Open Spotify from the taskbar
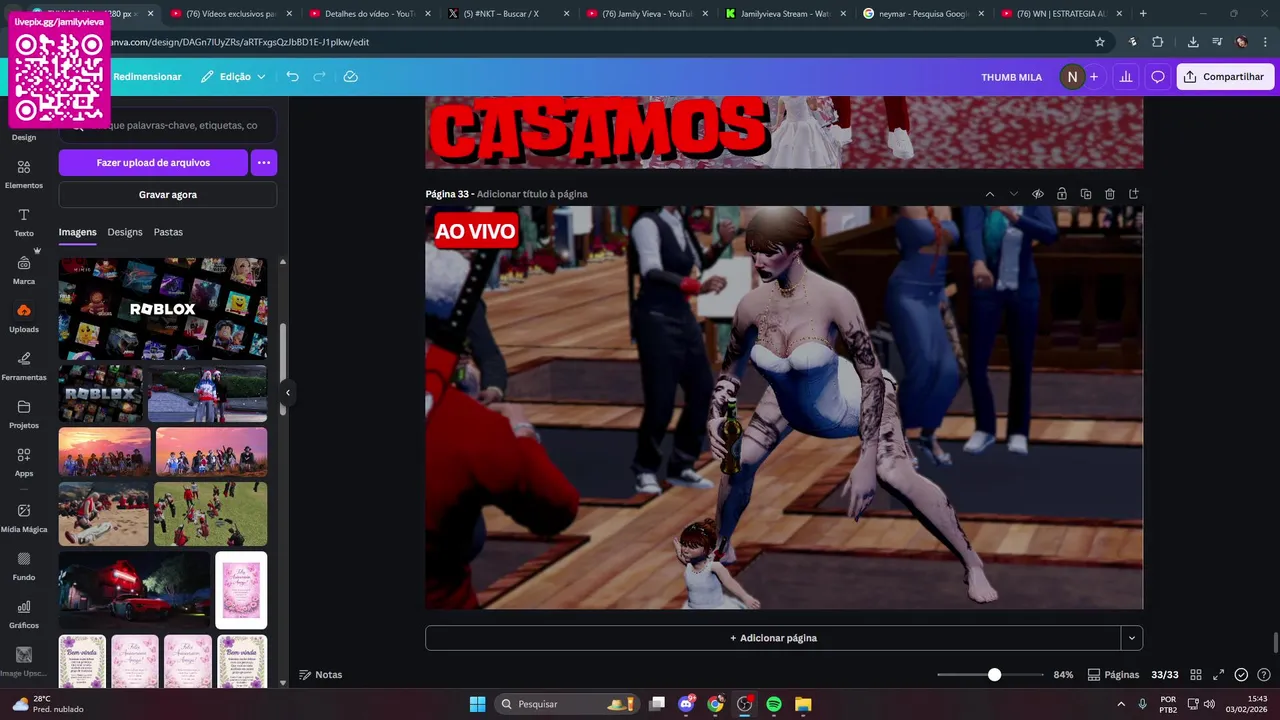The width and height of the screenshot is (1280, 720). (774, 704)
